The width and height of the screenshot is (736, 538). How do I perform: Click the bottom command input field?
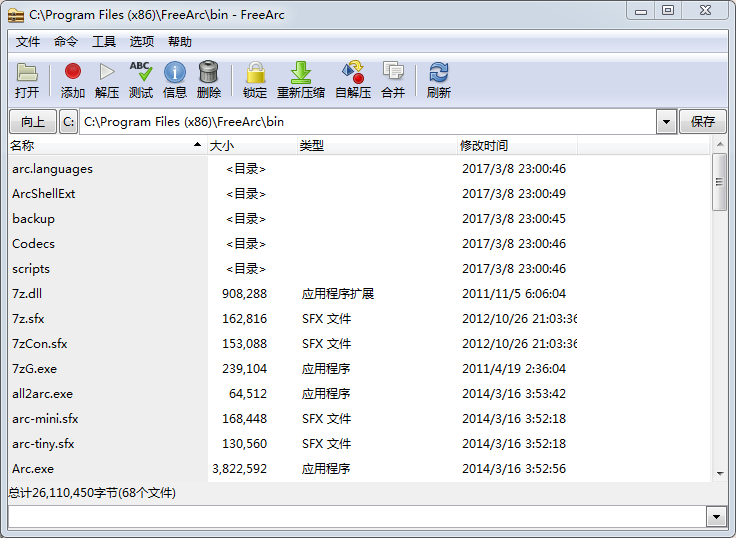[357, 517]
